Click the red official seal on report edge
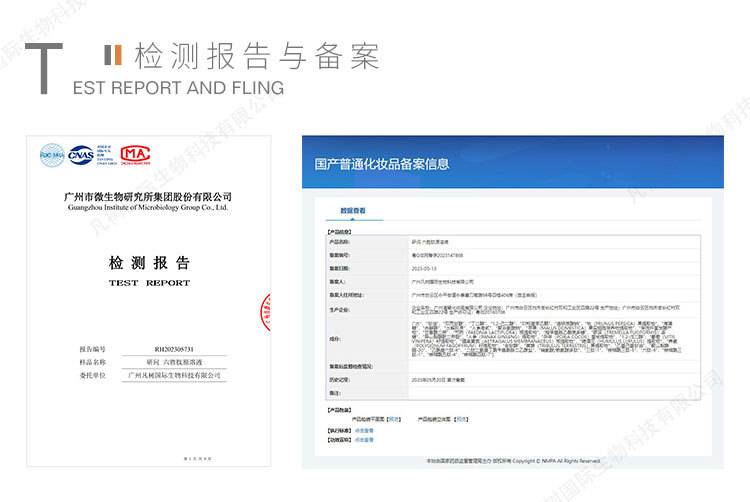750x502 pixels. (x=265, y=312)
